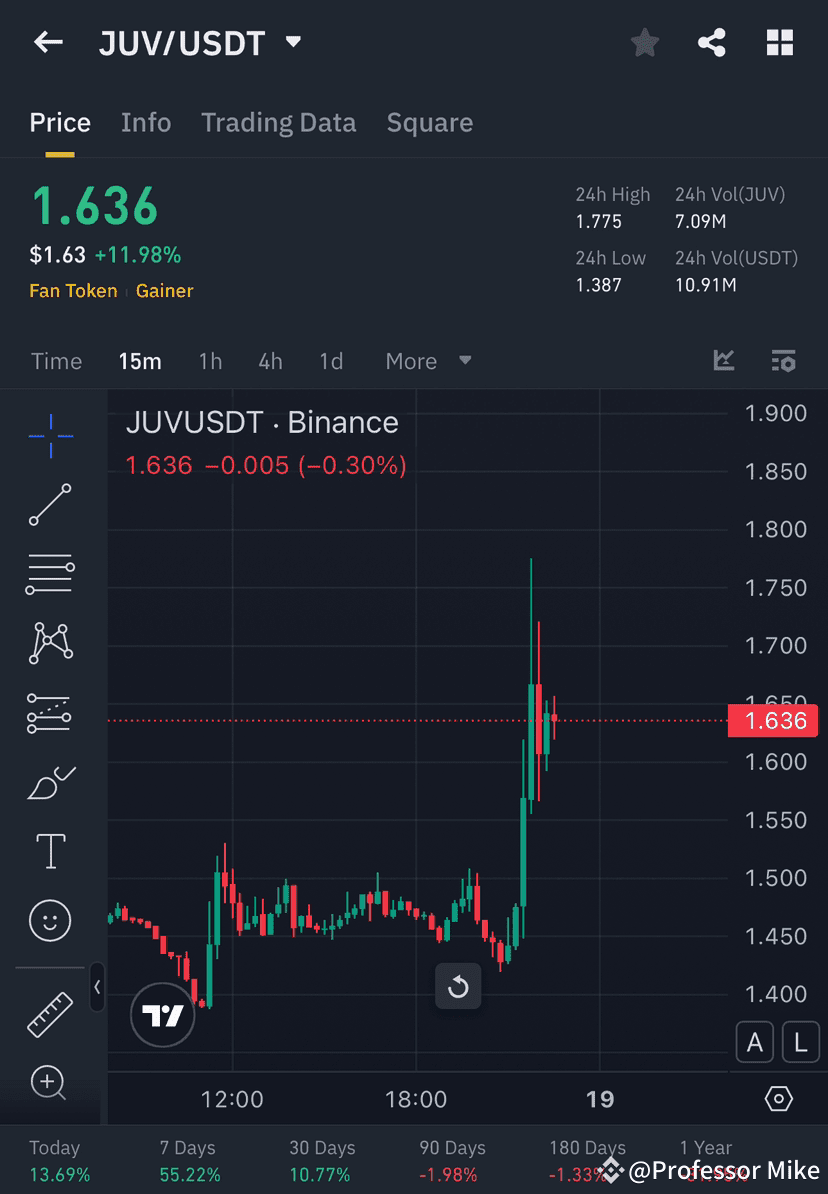Screen dimensions: 828x1194
Task: Select the trend line drawing tool
Action: tap(50, 506)
